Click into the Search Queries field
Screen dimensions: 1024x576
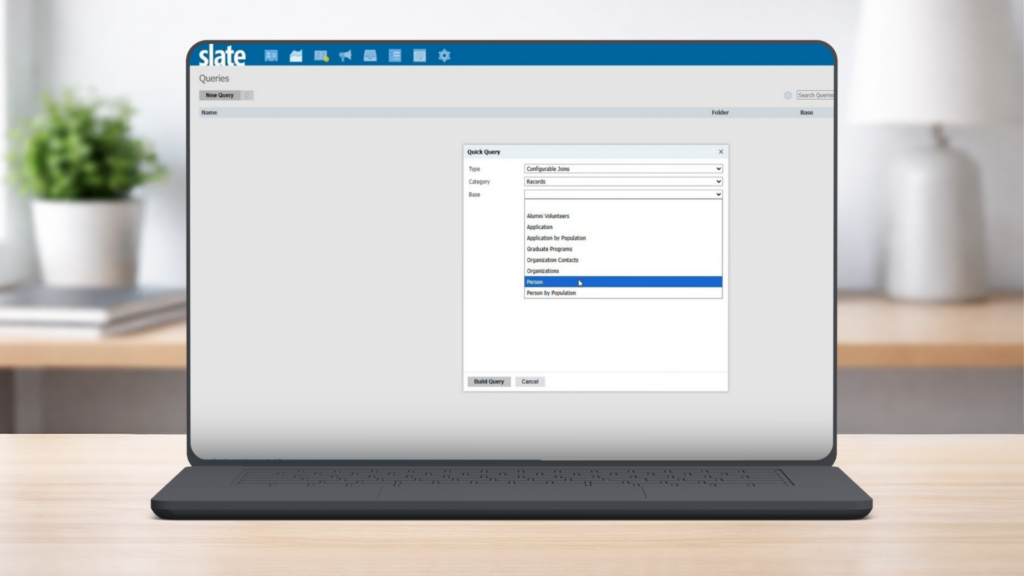[815, 95]
